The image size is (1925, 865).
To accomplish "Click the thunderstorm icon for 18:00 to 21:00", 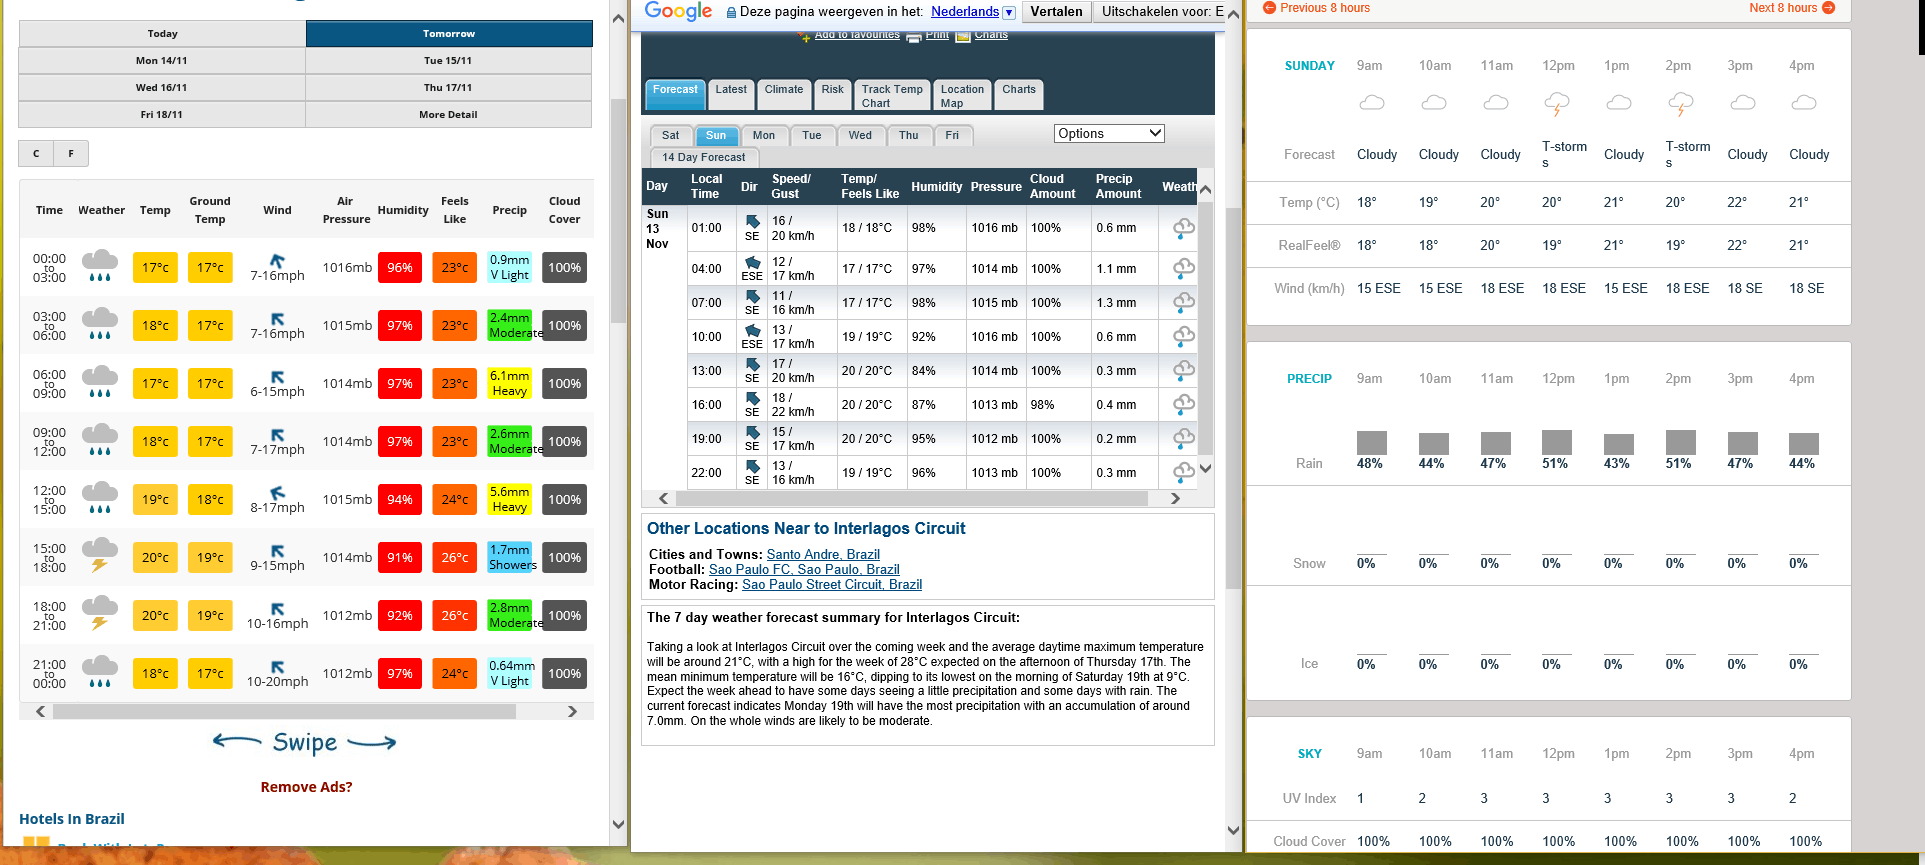I will (100, 614).
